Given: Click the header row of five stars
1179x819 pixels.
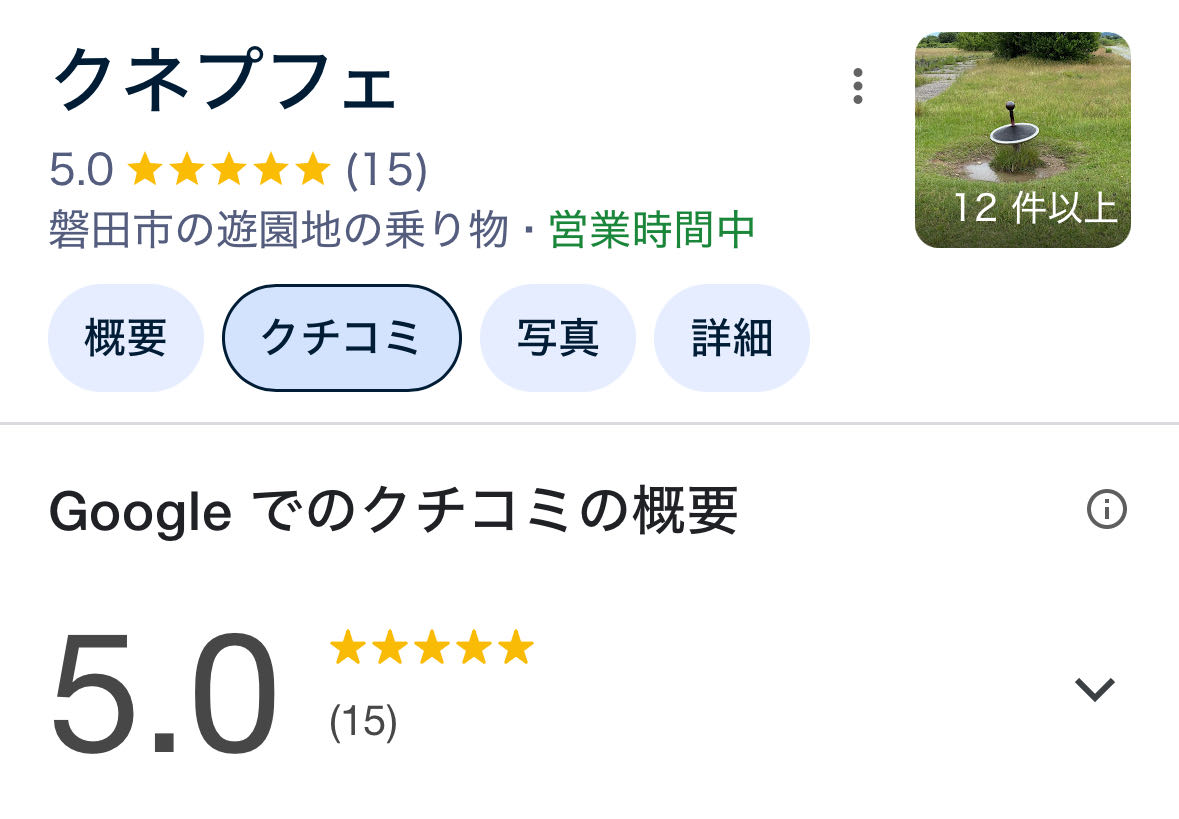Looking at the screenshot, I should (229, 170).
